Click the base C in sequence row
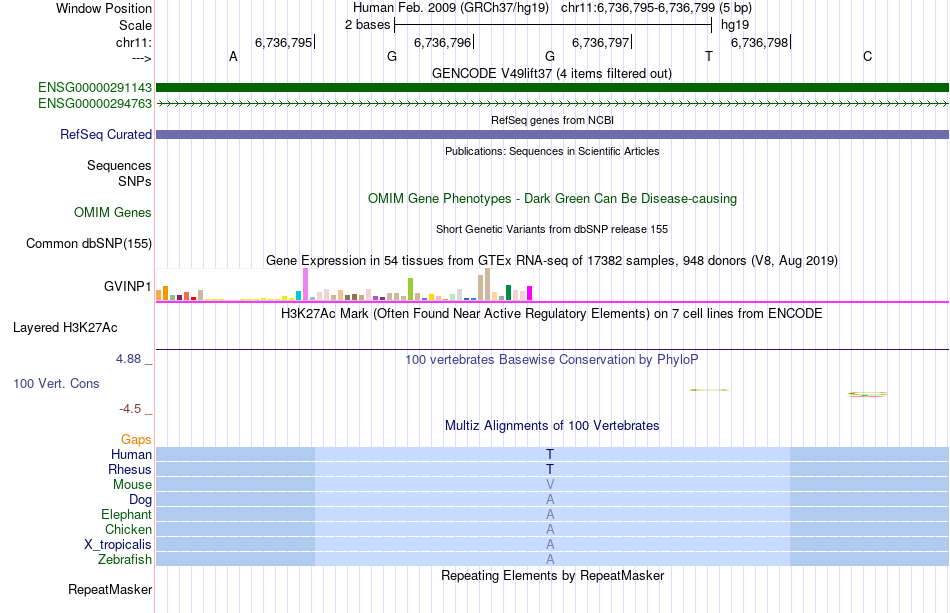 (x=868, y=57)
